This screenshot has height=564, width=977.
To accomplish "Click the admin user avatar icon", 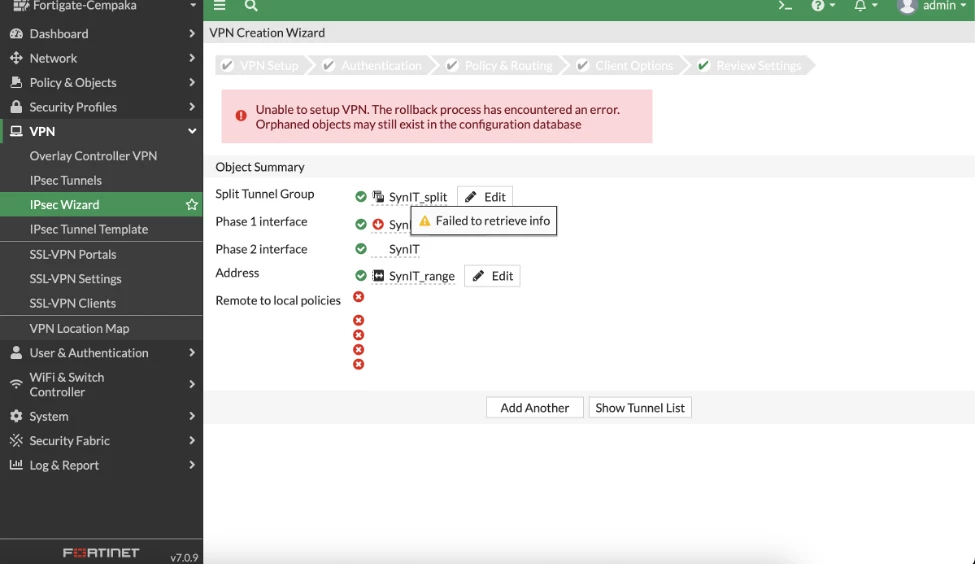I will tap(907, 6).
